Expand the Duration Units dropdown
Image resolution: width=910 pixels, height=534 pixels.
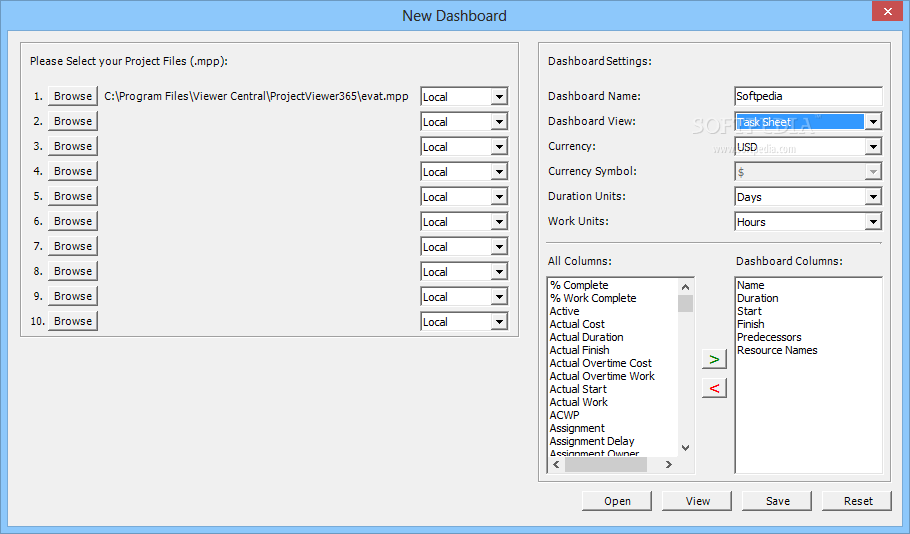point(873,196)
